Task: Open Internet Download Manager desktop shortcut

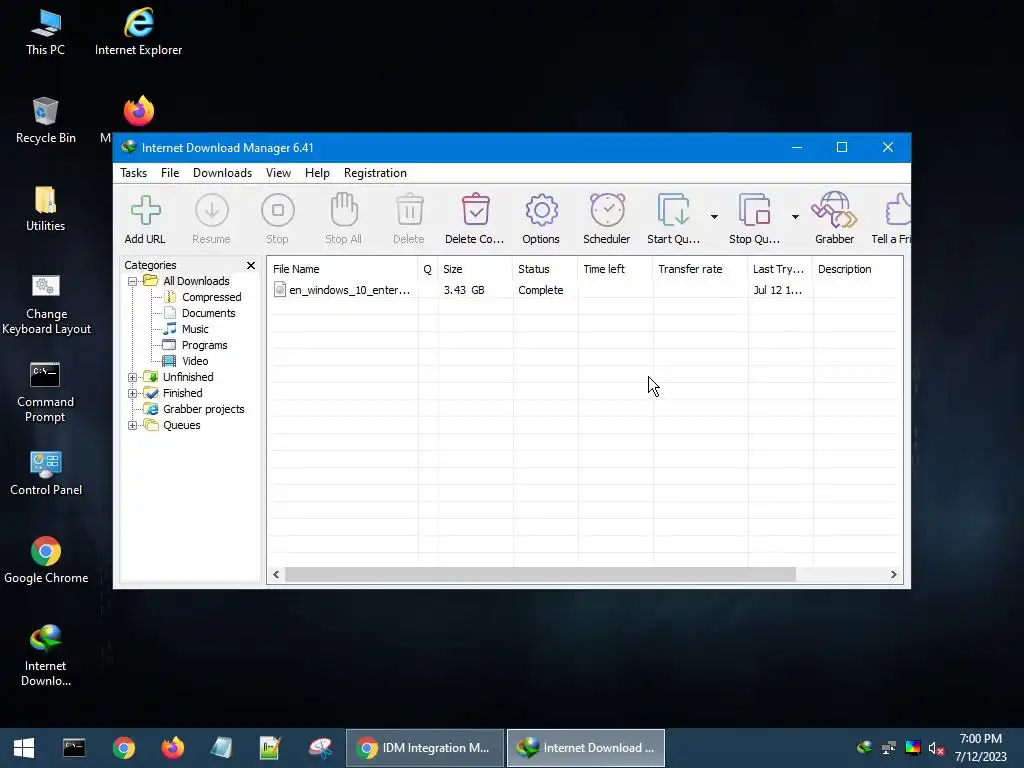Action: [46, 656]
